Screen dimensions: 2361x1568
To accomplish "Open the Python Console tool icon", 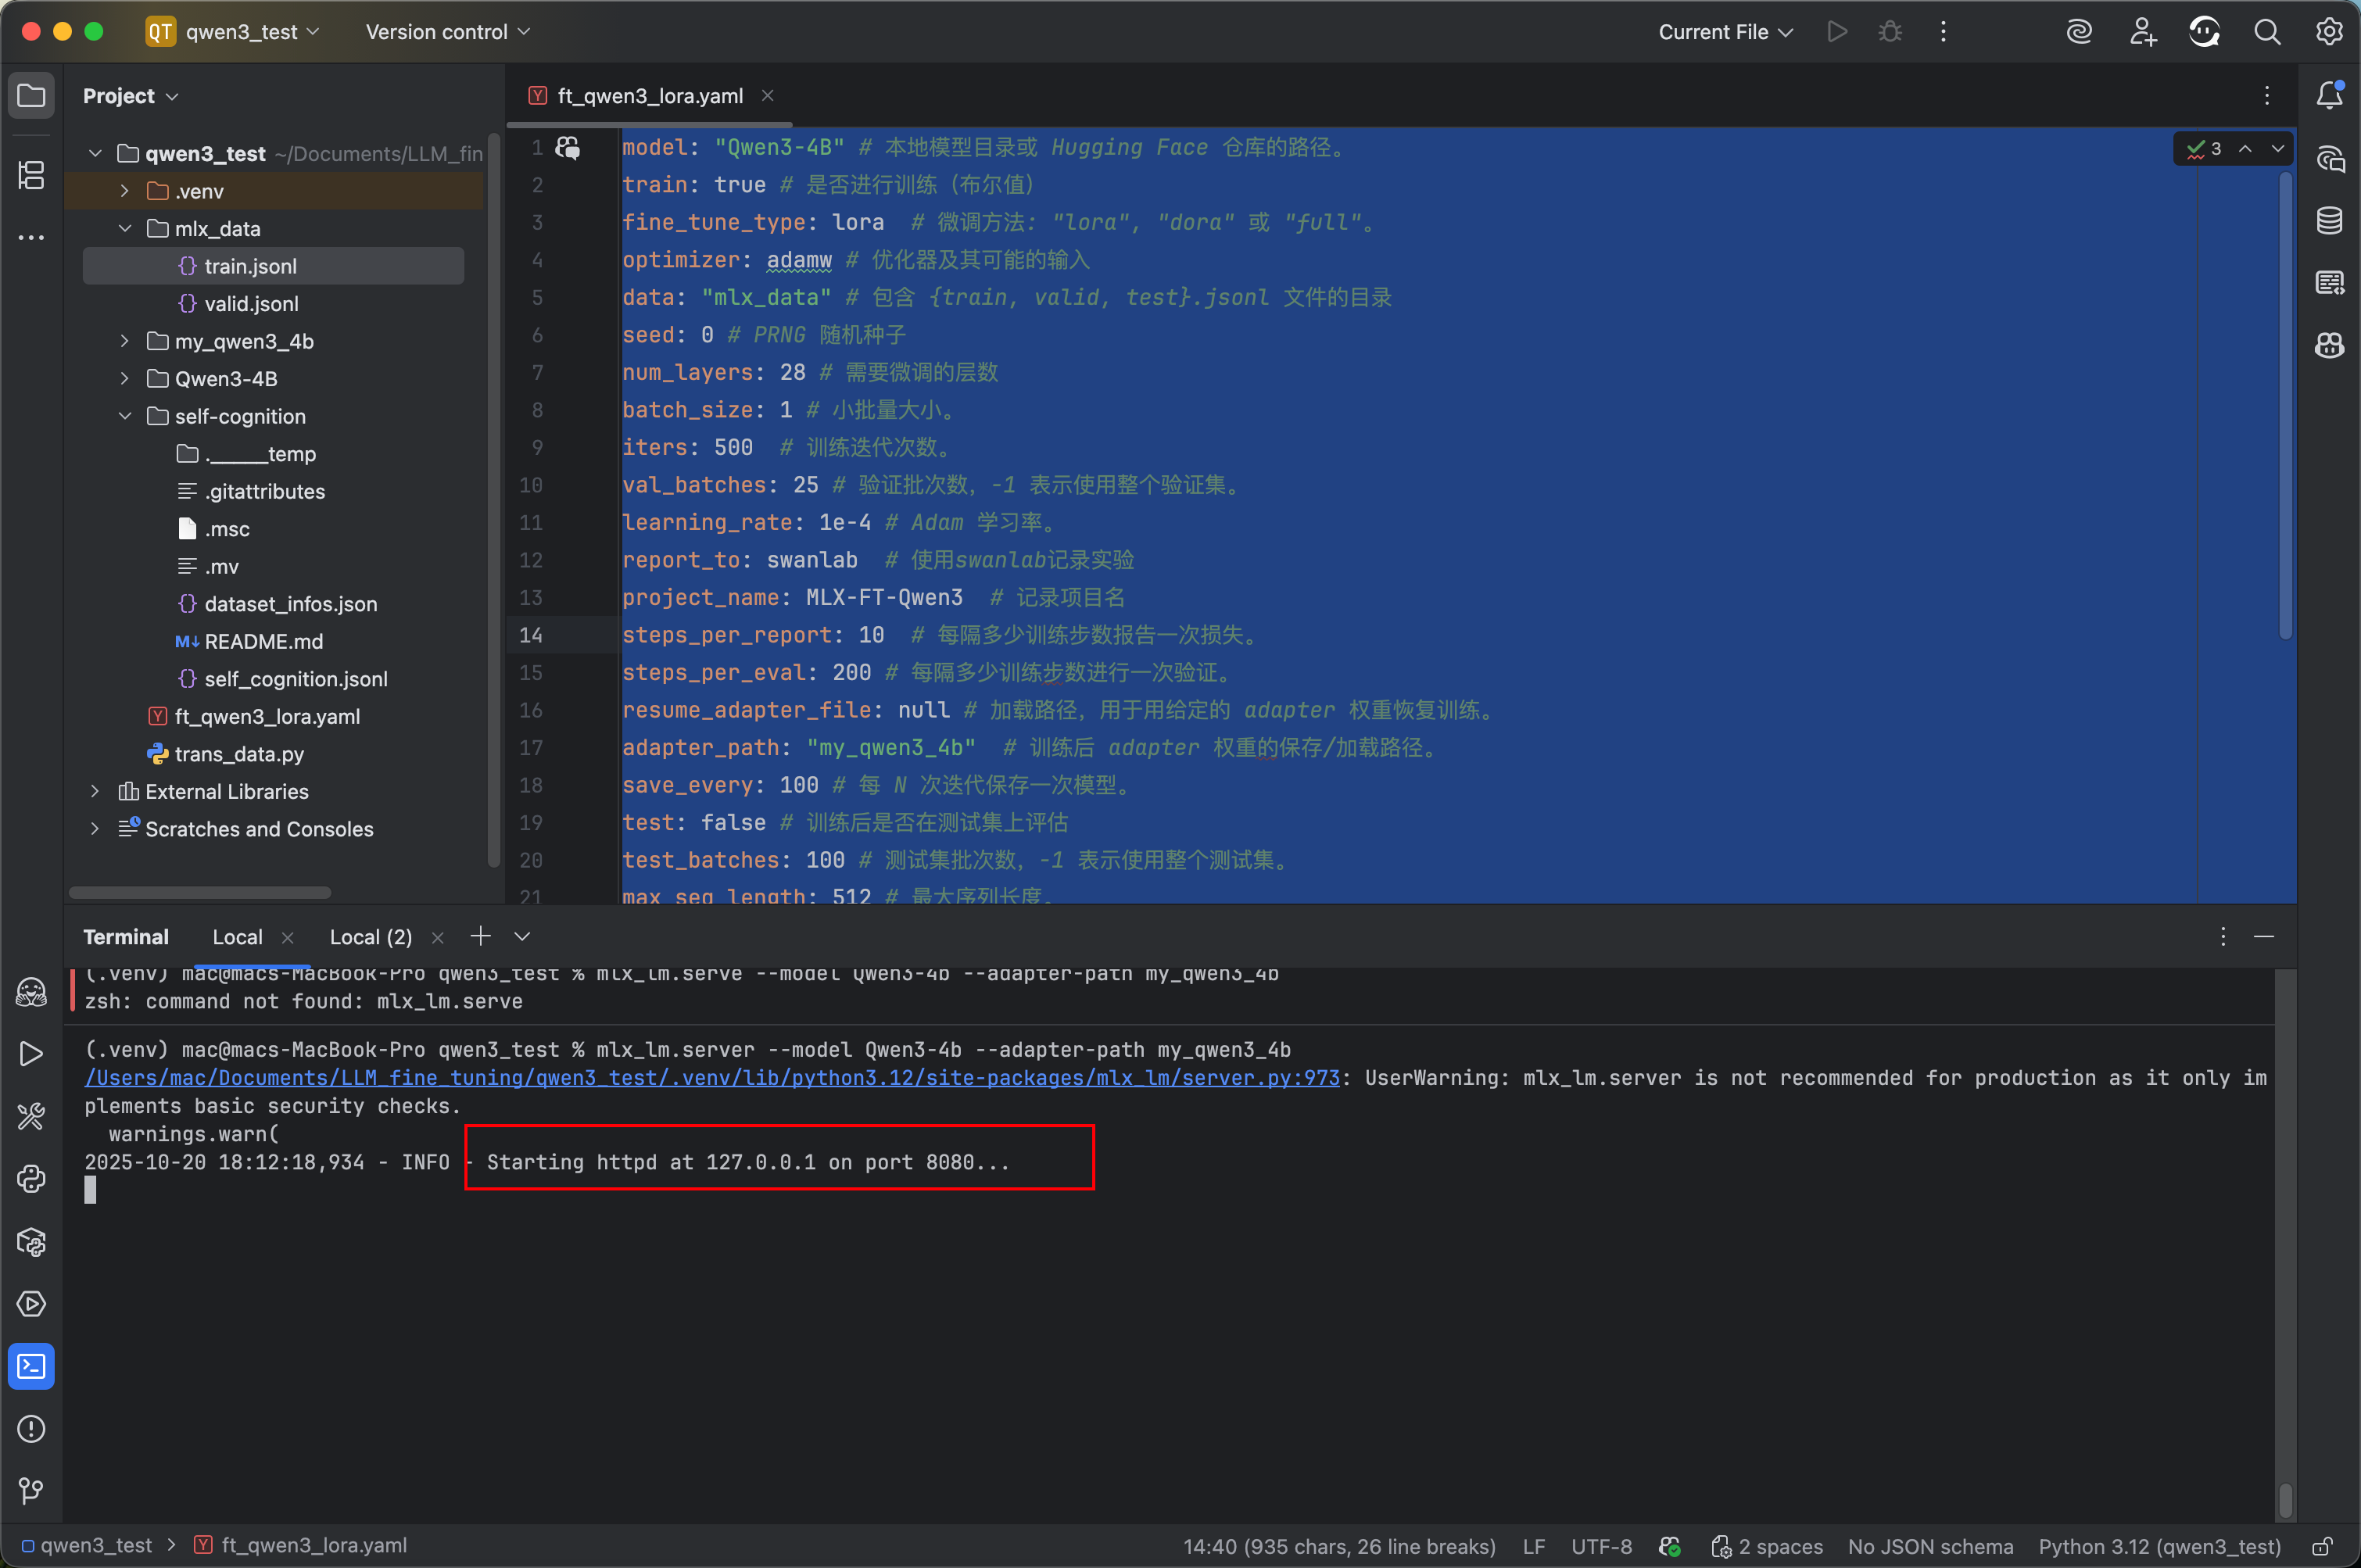I will (x=31, y=1179).
